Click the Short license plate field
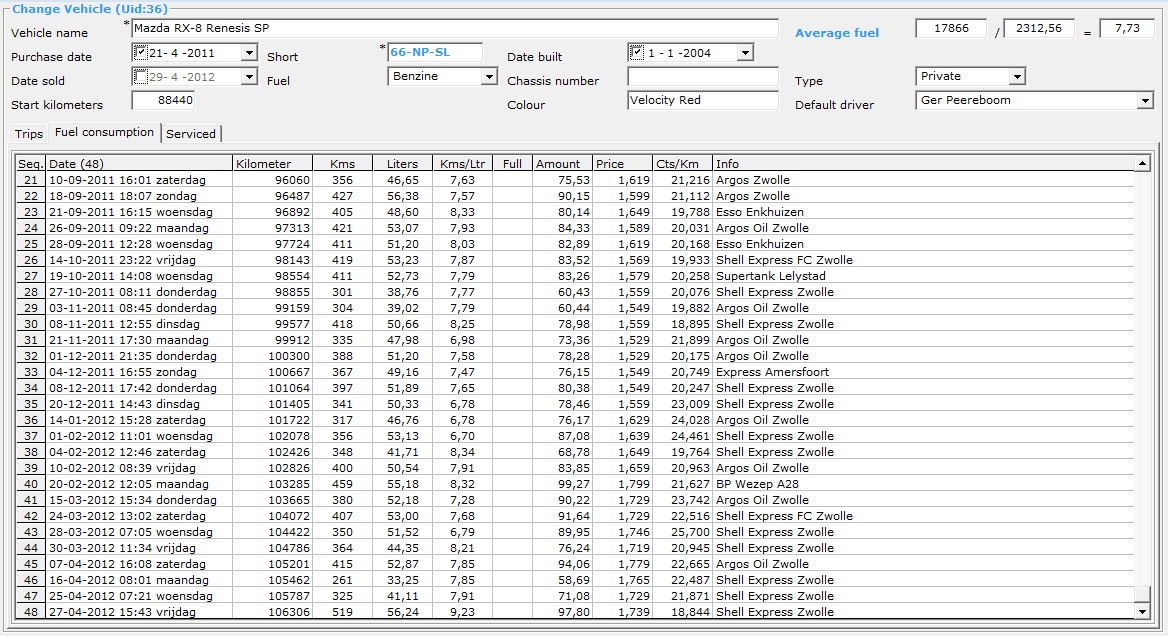Viewport: 1168px width, 636px height. coord(435,52)
